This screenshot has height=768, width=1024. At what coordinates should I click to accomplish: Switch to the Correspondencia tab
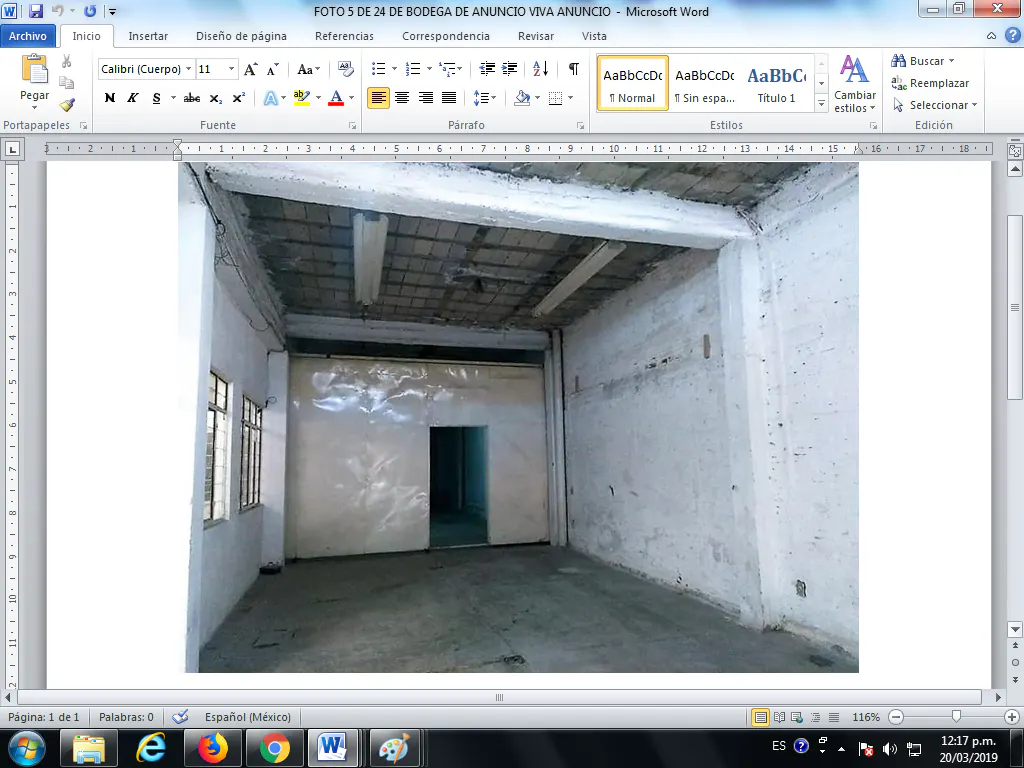445,36
